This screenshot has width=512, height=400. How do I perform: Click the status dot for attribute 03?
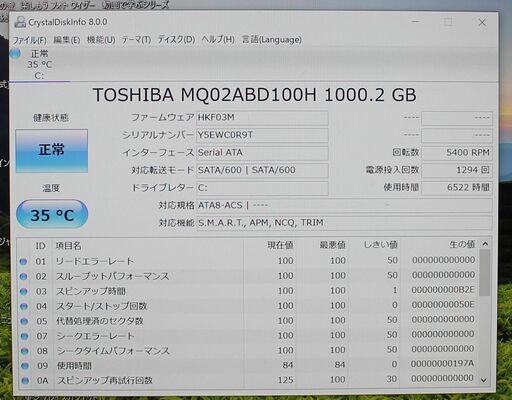click(x=24, y=292)
